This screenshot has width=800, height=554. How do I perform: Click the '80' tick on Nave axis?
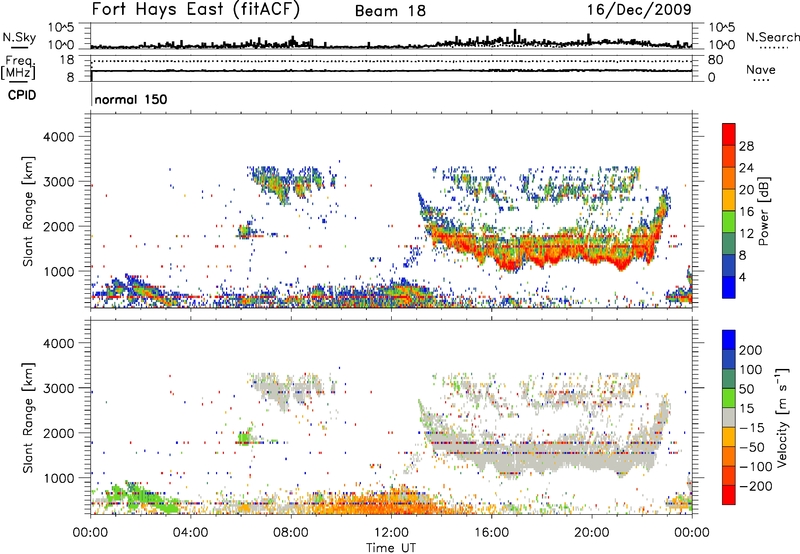point(715,60)
